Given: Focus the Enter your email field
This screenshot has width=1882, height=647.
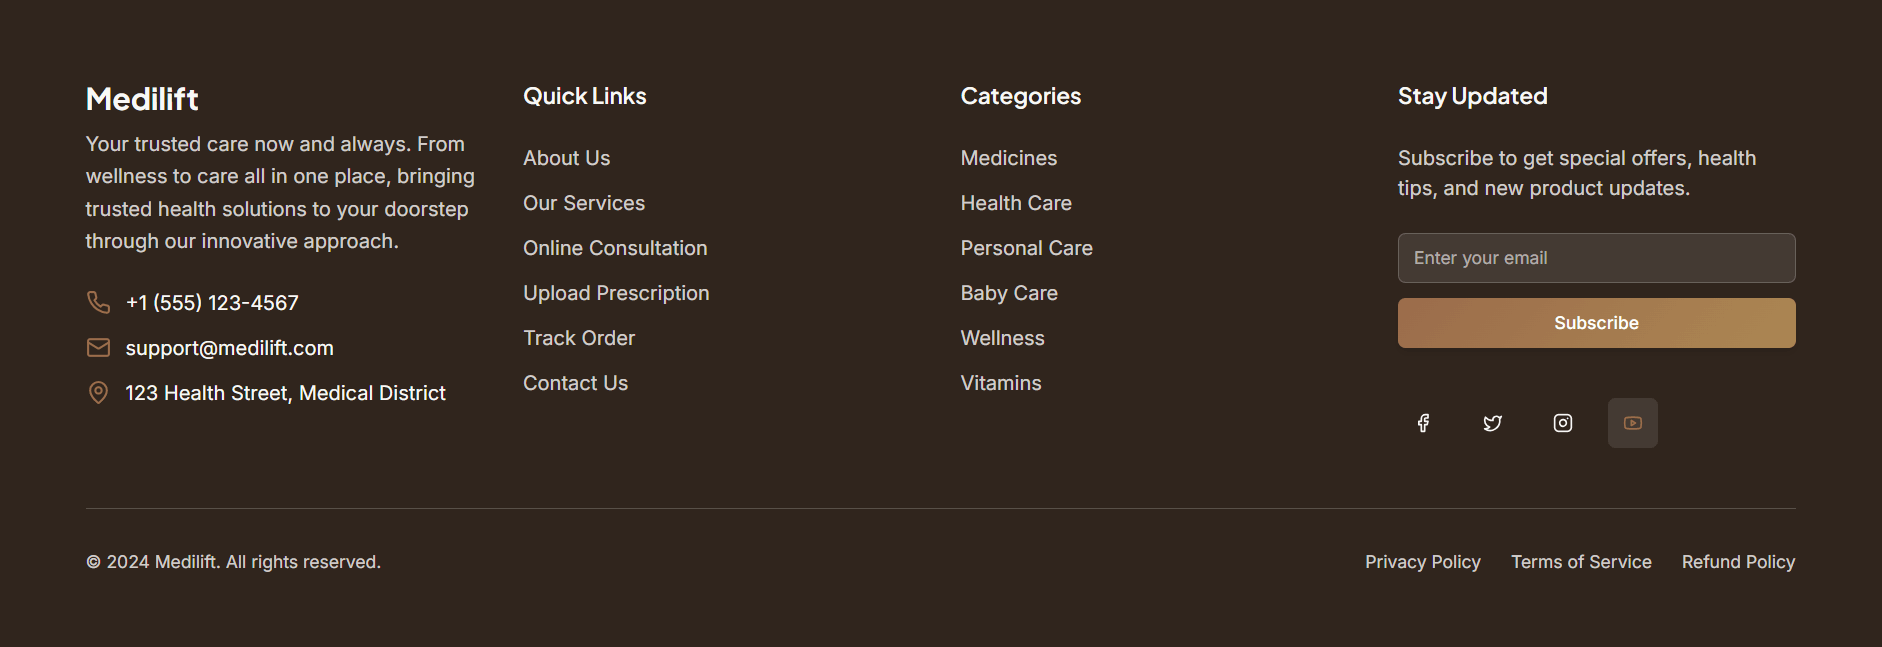Looking at the screenshot, I should coord(1596,258).
